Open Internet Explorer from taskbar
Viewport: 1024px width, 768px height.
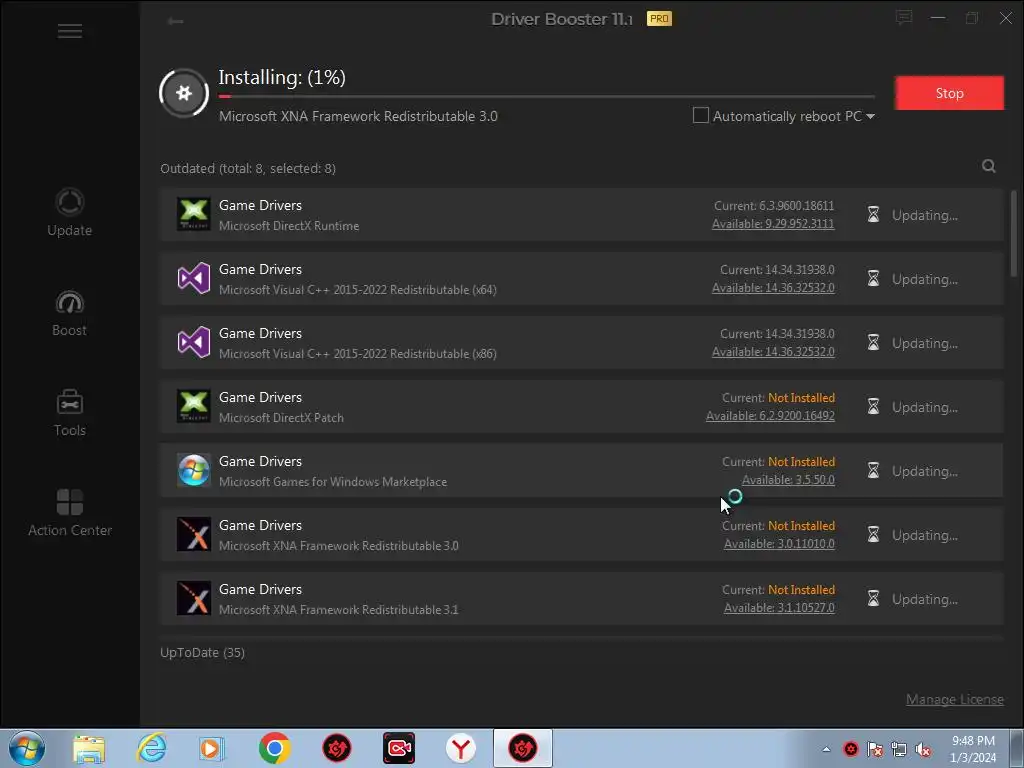152,748
